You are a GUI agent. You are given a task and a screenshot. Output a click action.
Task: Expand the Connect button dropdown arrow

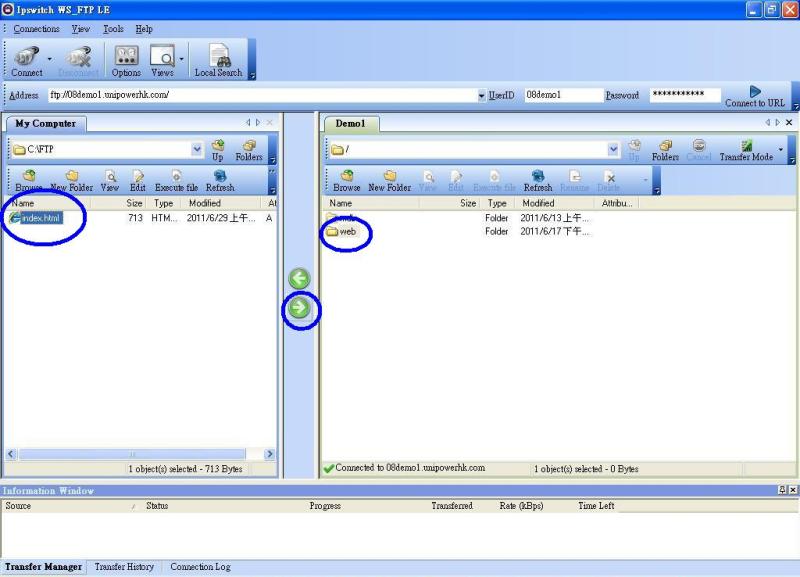click(49, 59)
